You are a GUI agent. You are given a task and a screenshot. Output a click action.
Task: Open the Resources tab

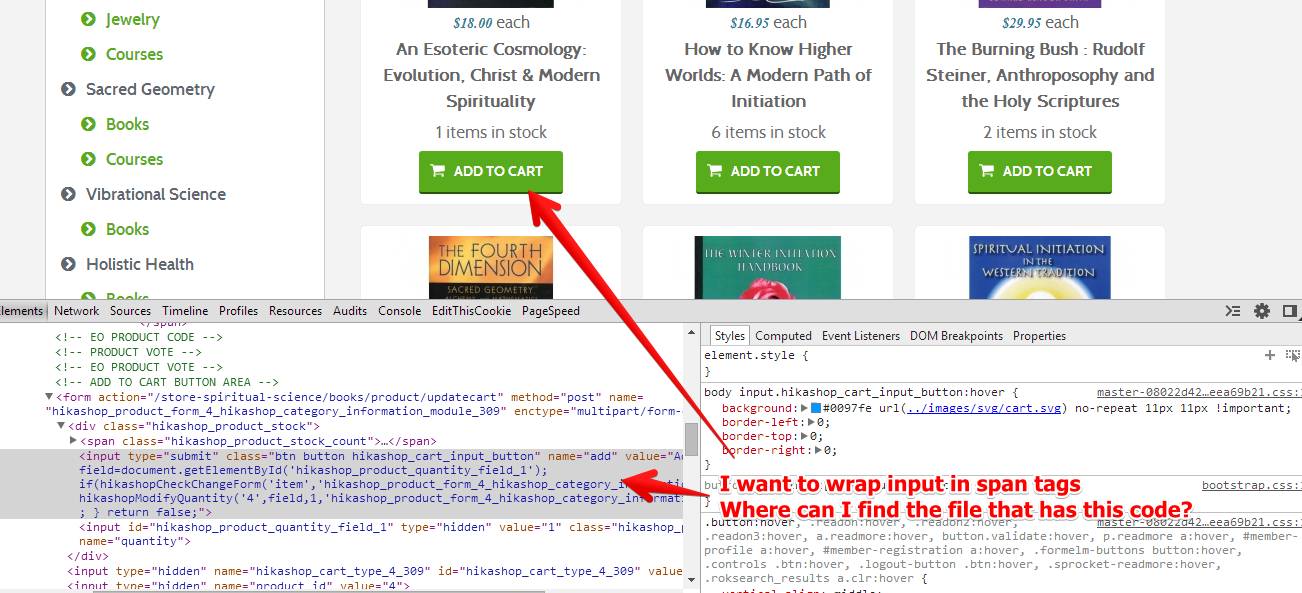tap(296, 311)
